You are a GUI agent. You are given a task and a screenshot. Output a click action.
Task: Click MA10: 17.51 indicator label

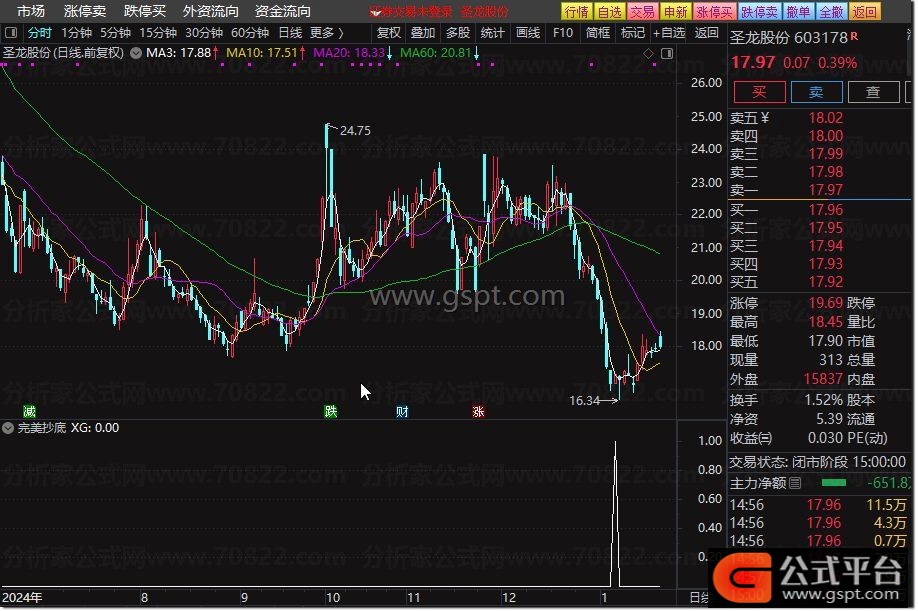coord(262,53)
